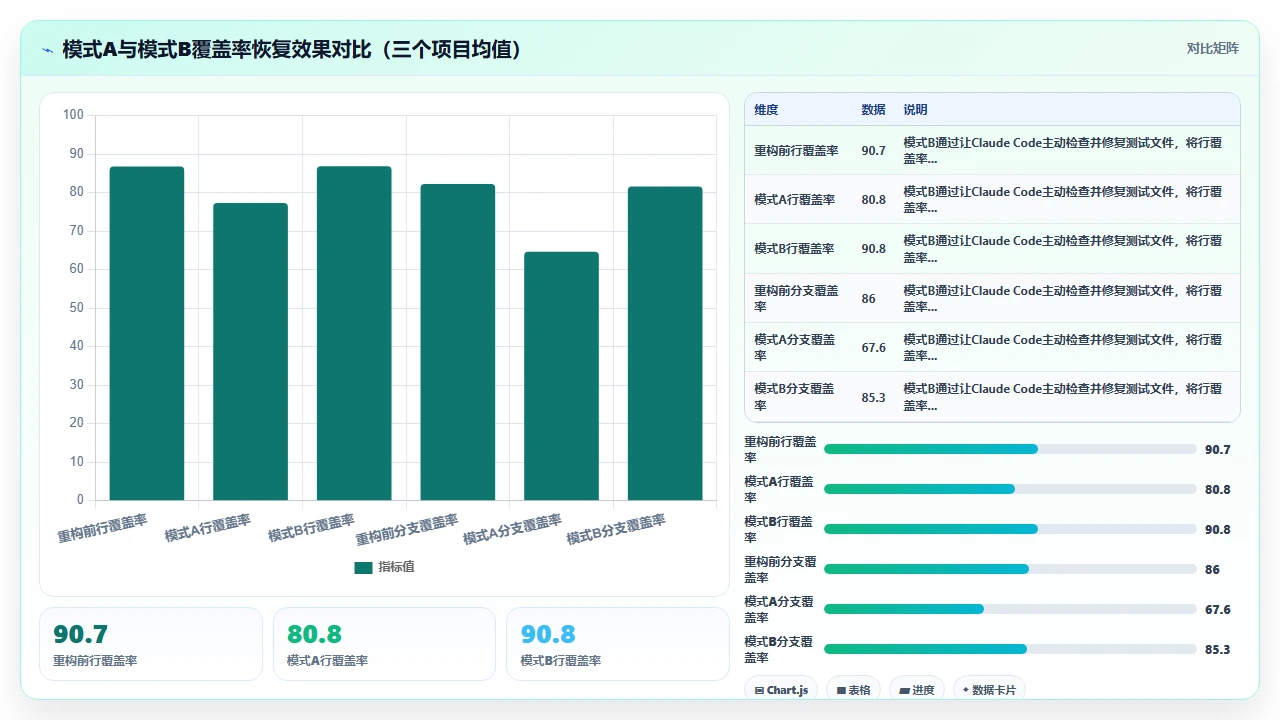Viewport: 1280px width, 720px height.
Task: Click the 模式B行覆盖率 progress bar
Action: 1010,529
